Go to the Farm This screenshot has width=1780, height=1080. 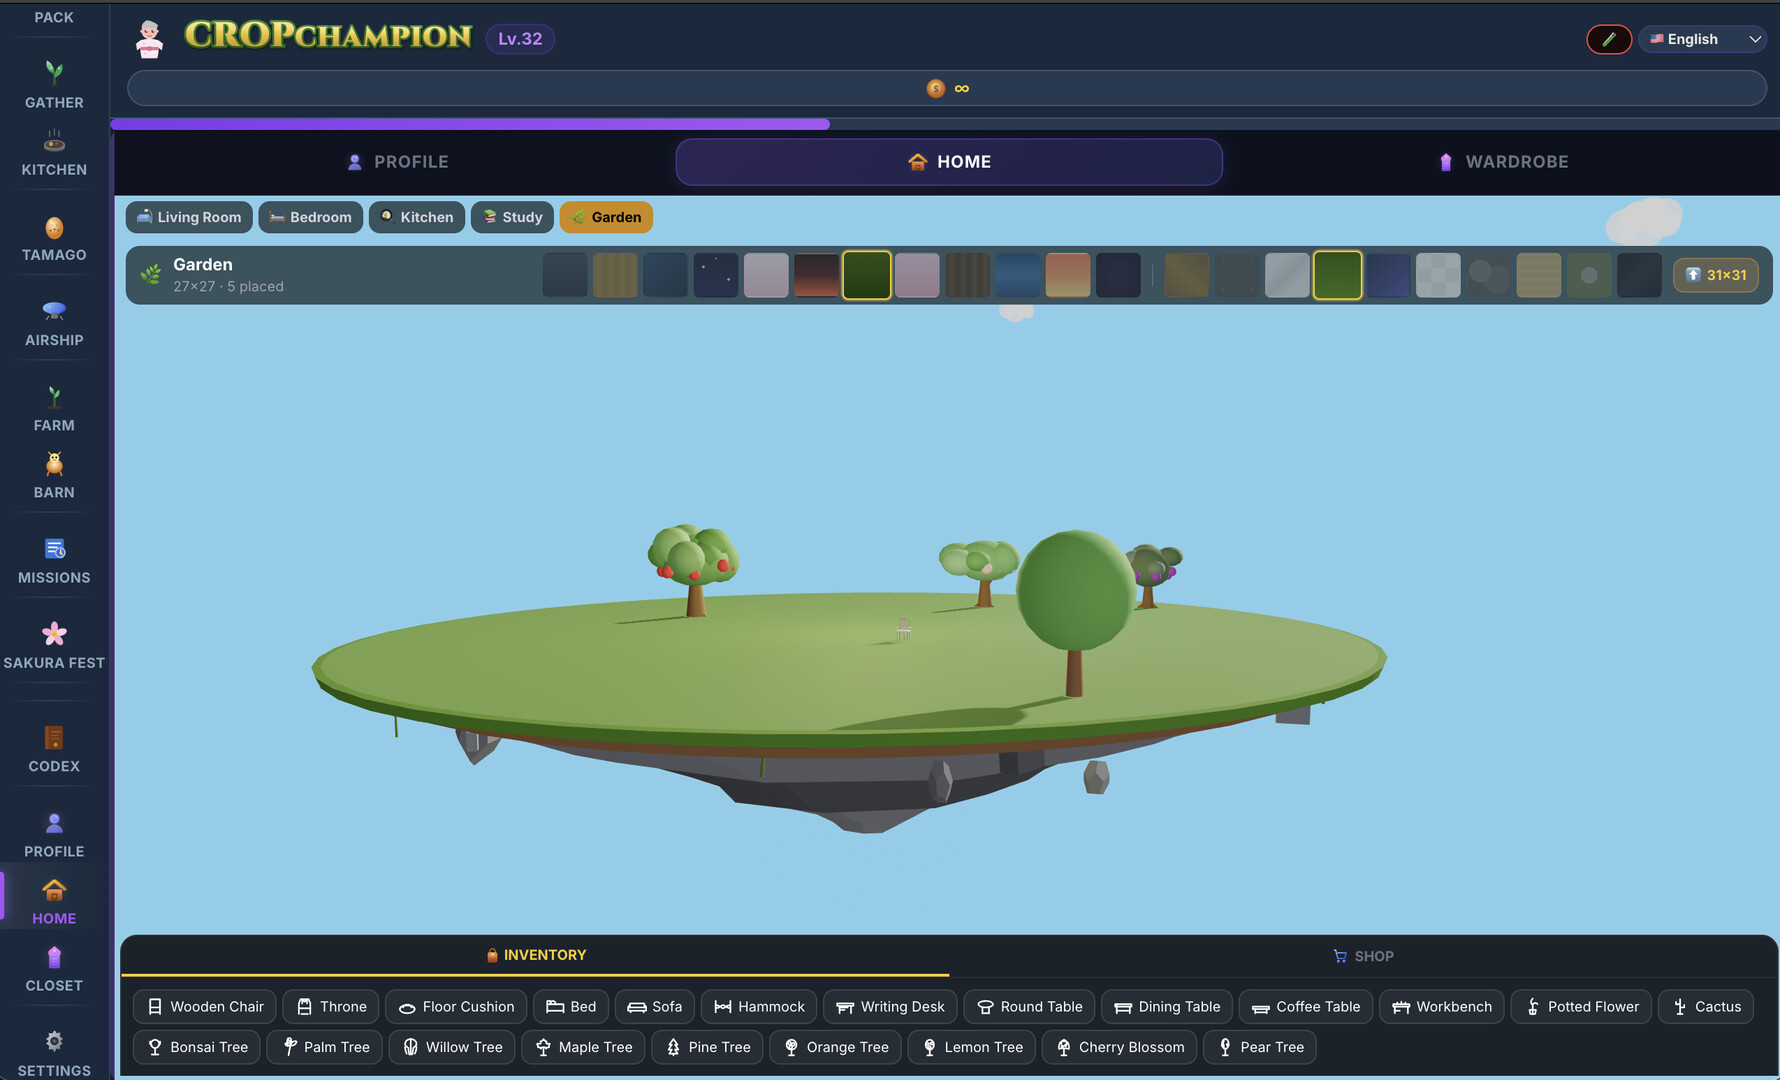(x=54, y=408)
